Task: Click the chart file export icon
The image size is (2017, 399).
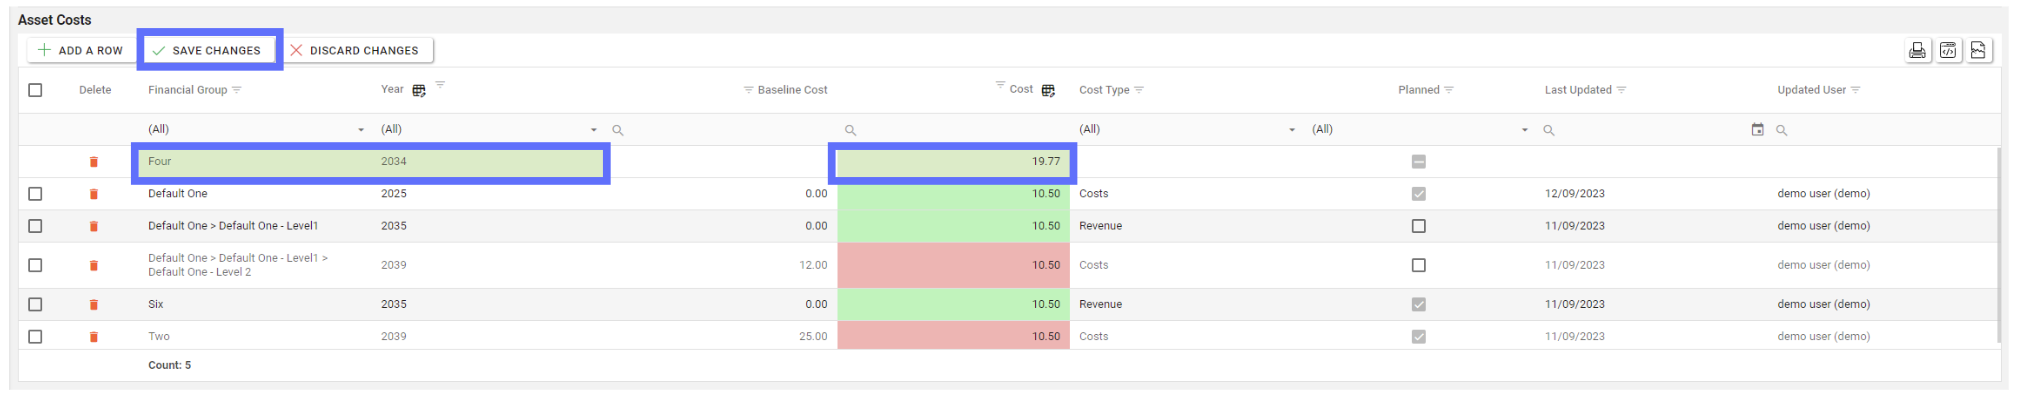Action: point(1978,50)
